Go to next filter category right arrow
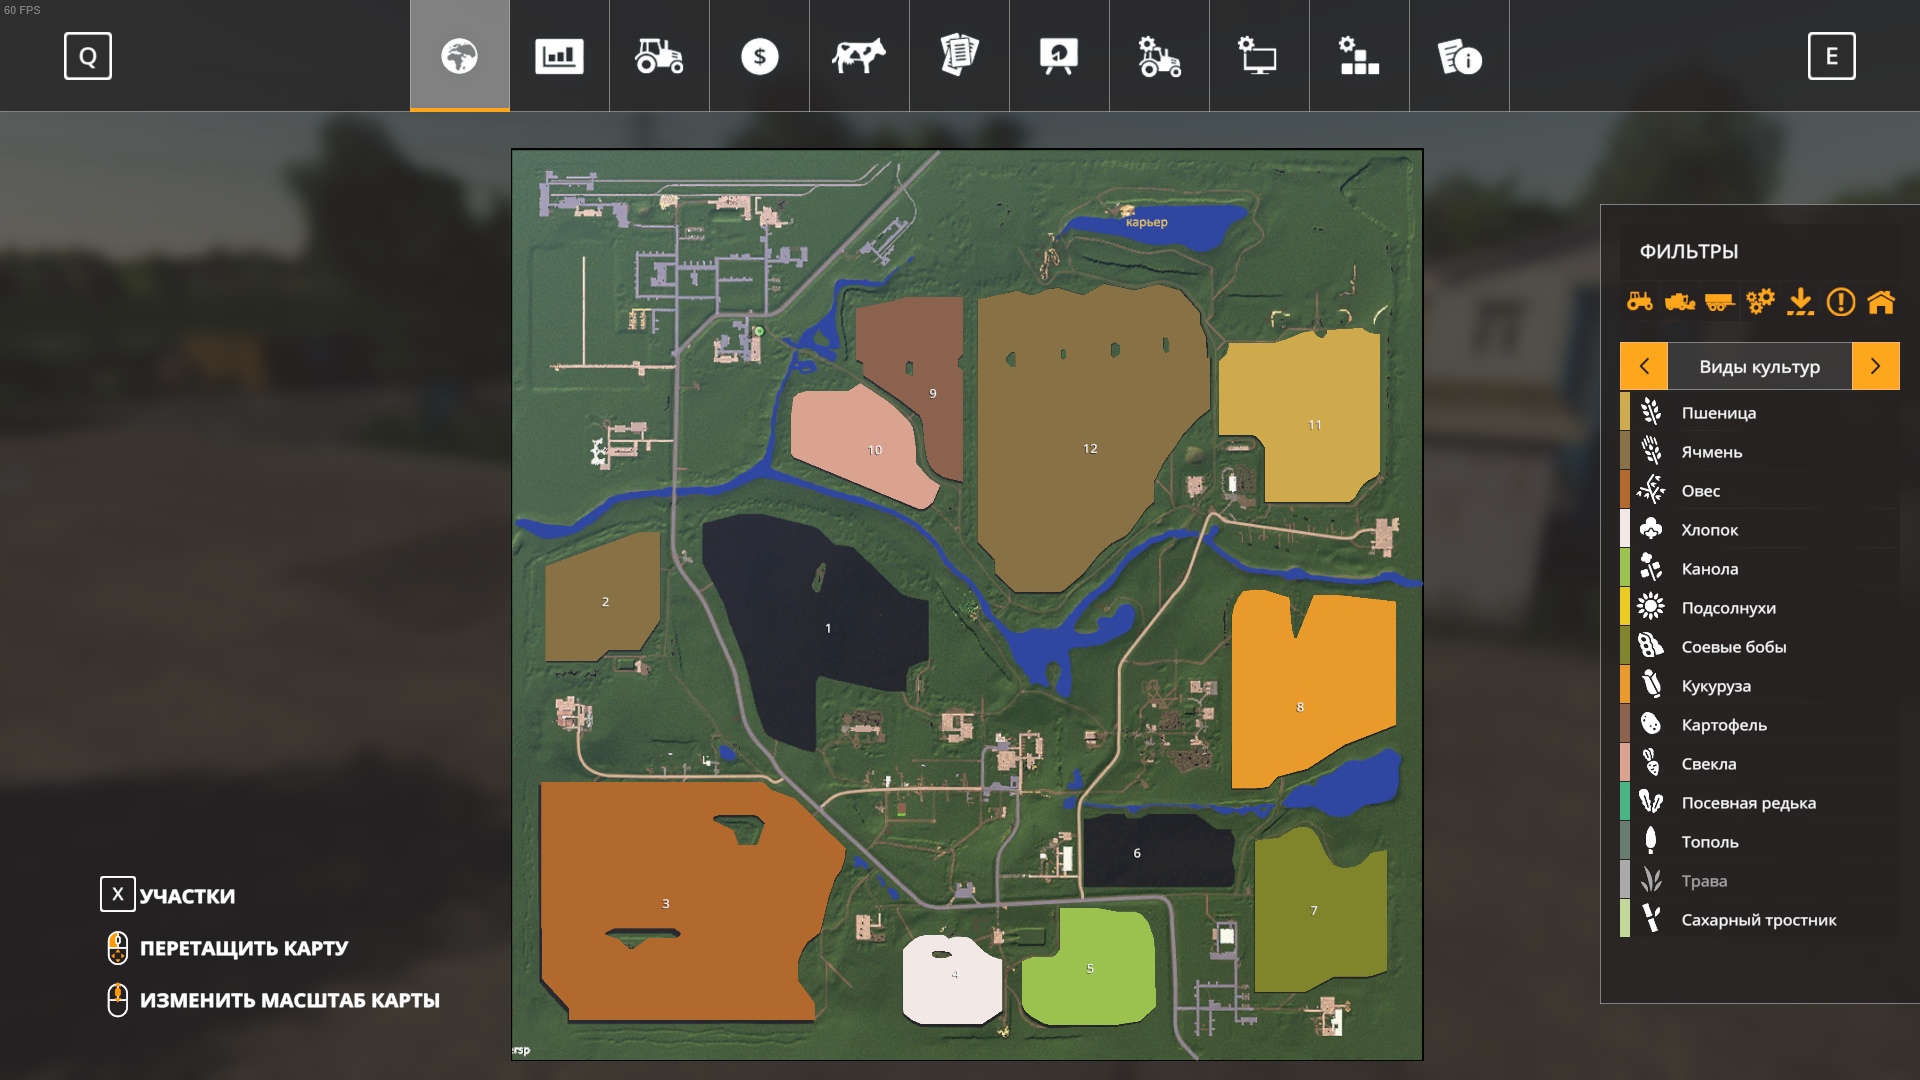 click(x=1875, y=366)
